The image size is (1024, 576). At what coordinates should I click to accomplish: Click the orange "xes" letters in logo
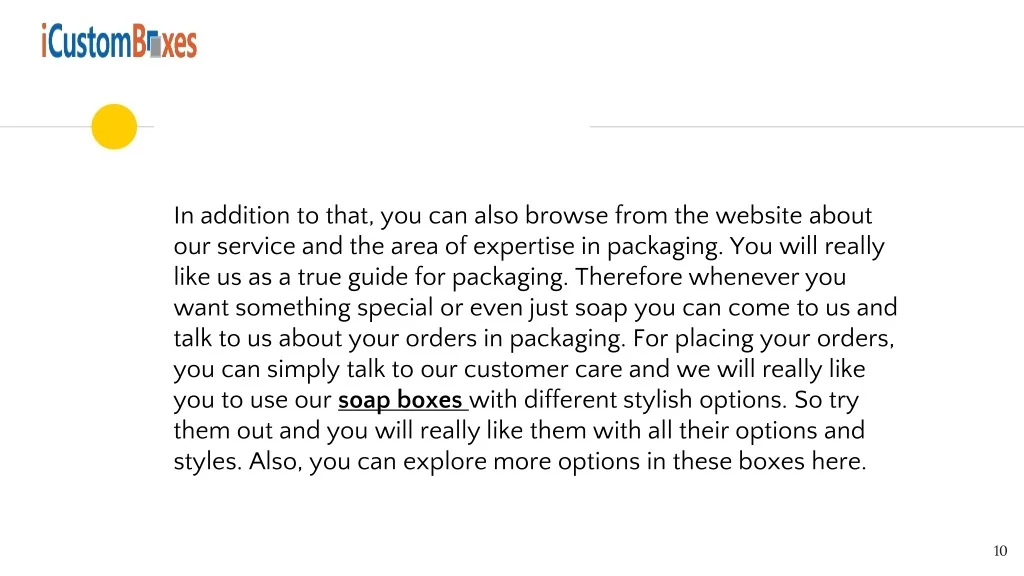[180, 45]
